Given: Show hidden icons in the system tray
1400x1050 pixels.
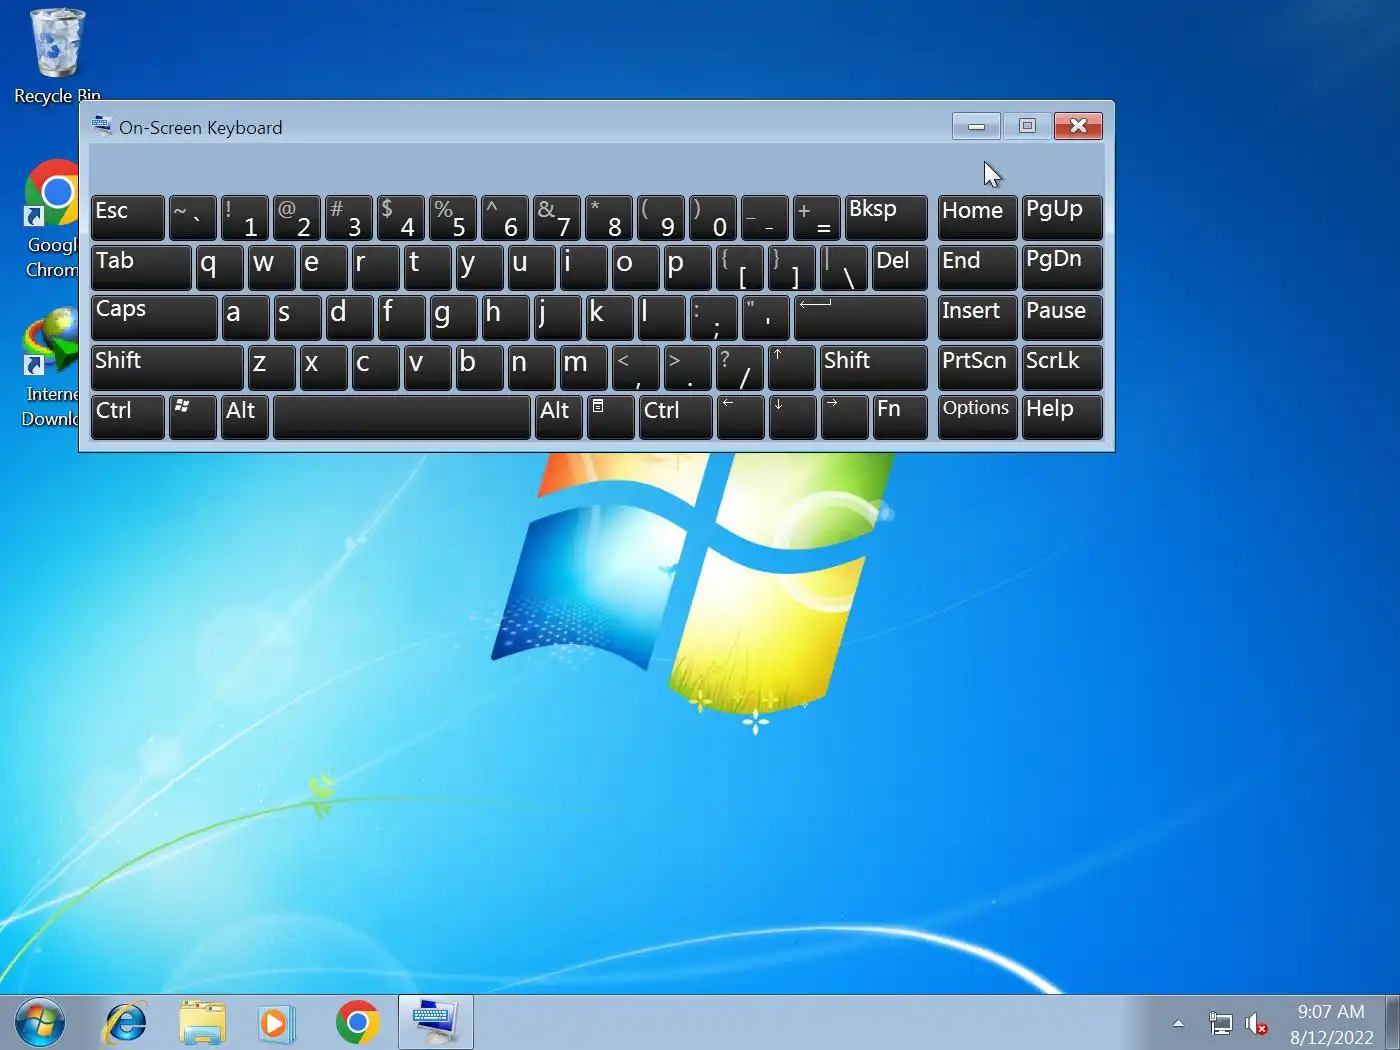Looking at the screenshot, I should (x=1178, y=1023).
